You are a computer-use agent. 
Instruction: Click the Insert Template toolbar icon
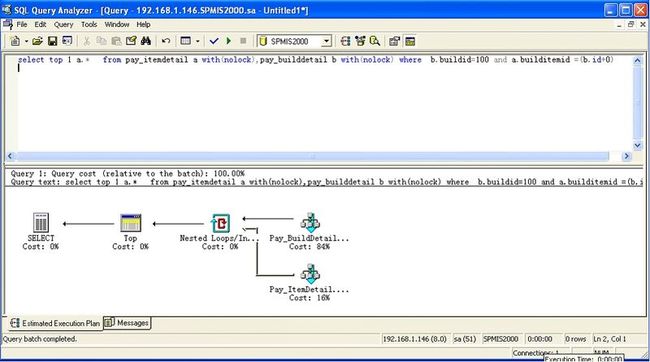[x=67, y=41]
